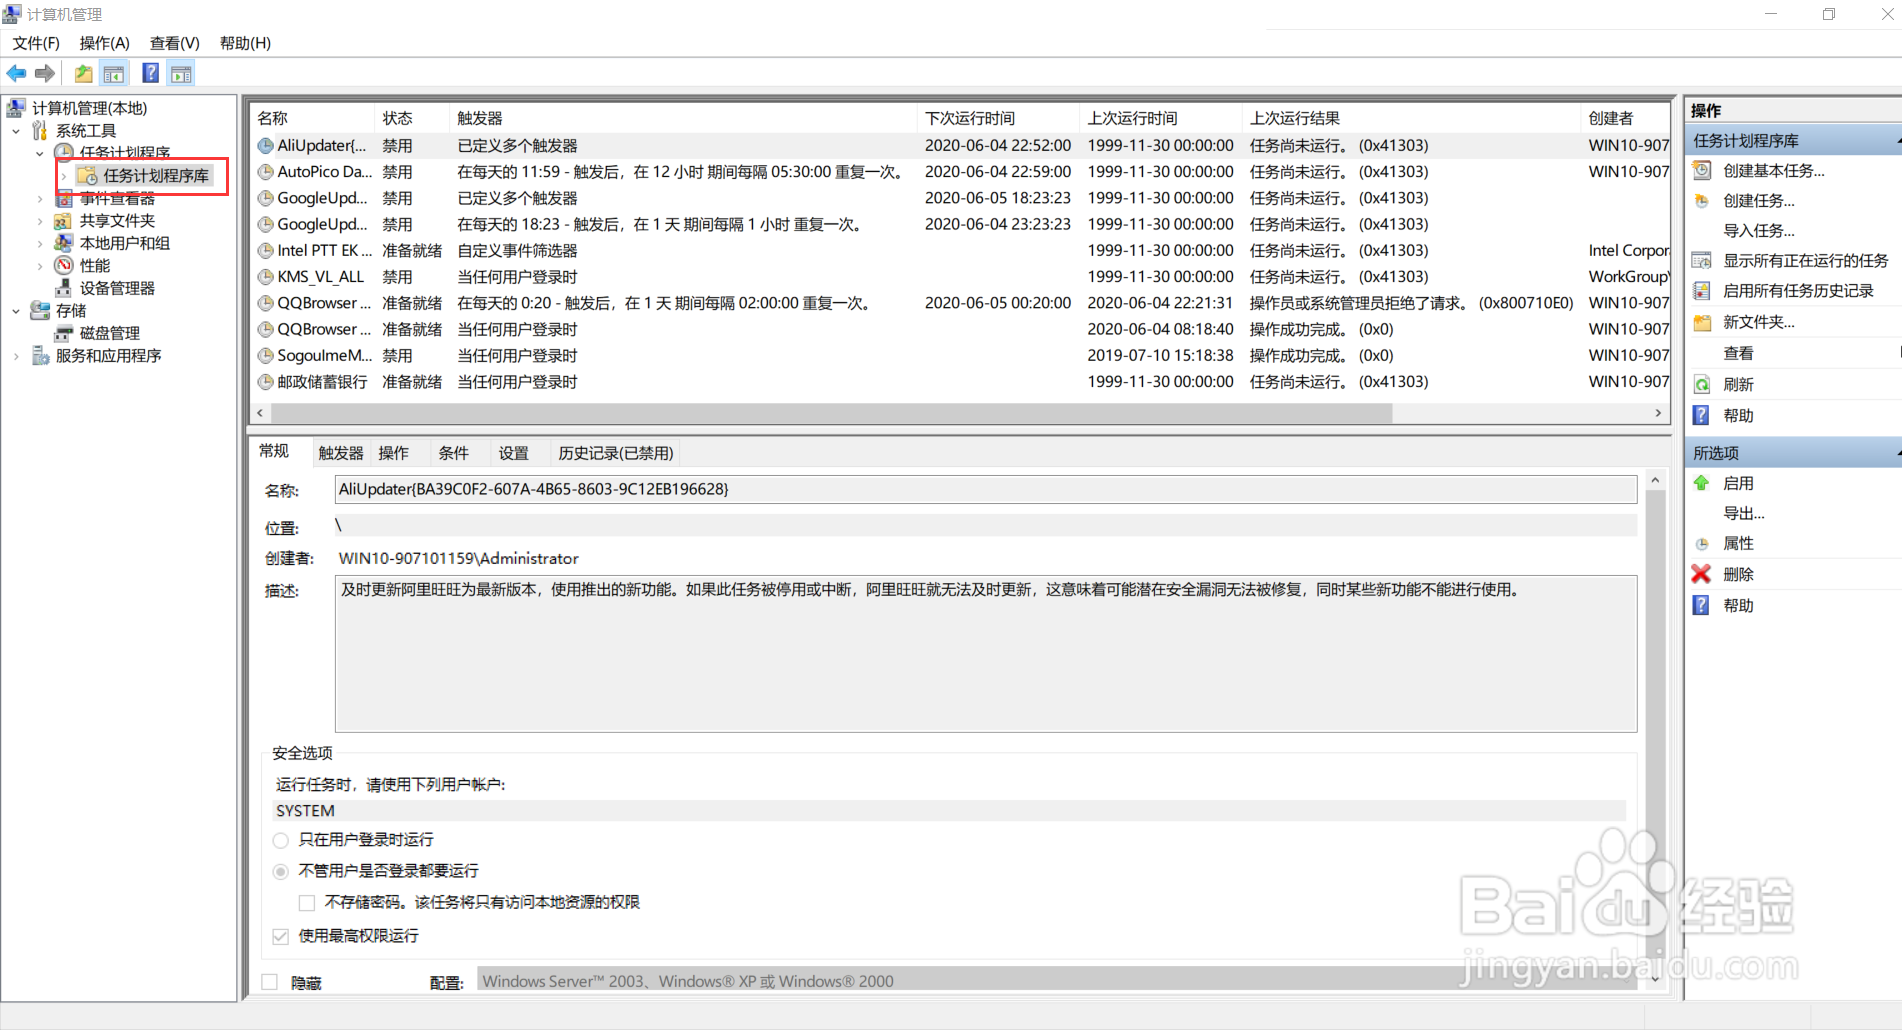Switch to the 触发器 tab

click(x=341, y=453)
